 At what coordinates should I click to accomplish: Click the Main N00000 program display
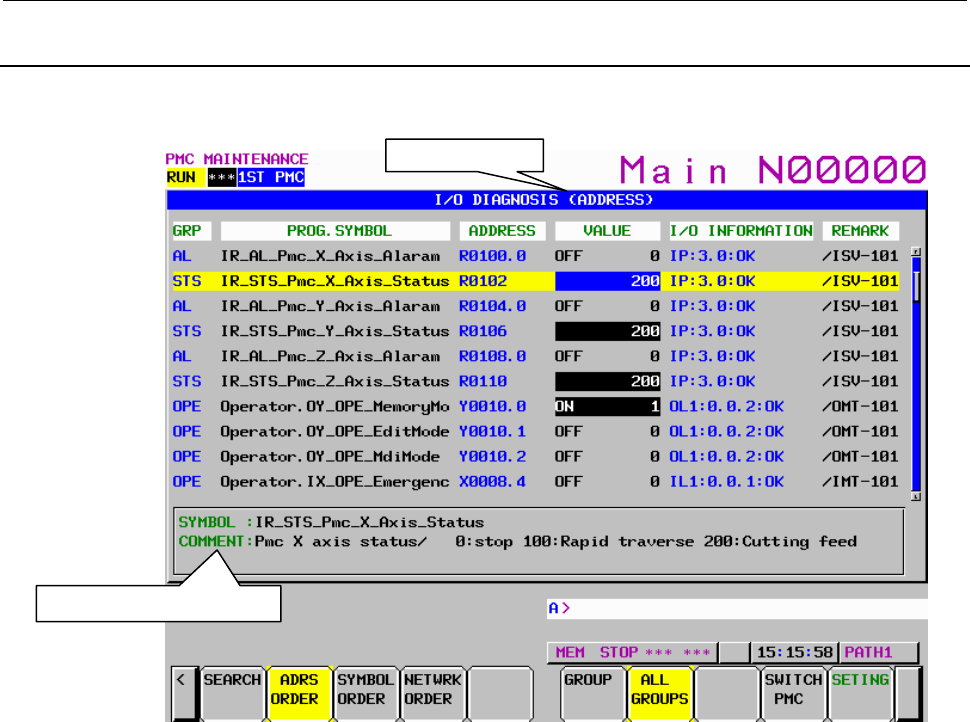click(773, 170)
